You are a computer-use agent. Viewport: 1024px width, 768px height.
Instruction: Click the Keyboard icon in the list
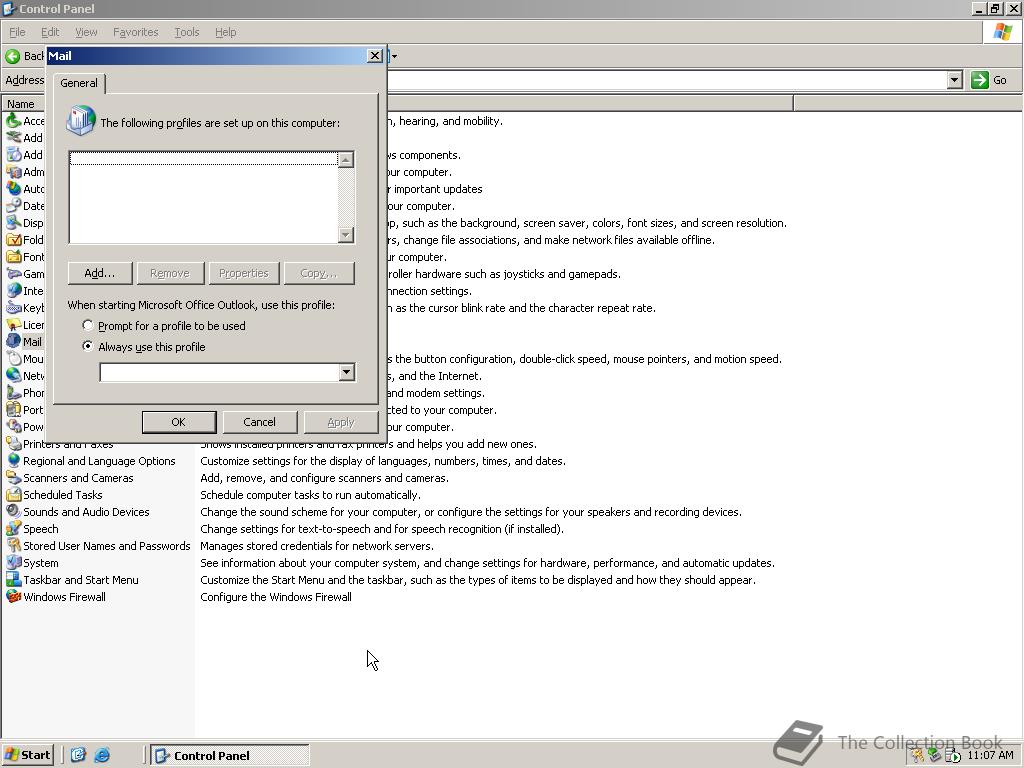[x=13, y=308]
